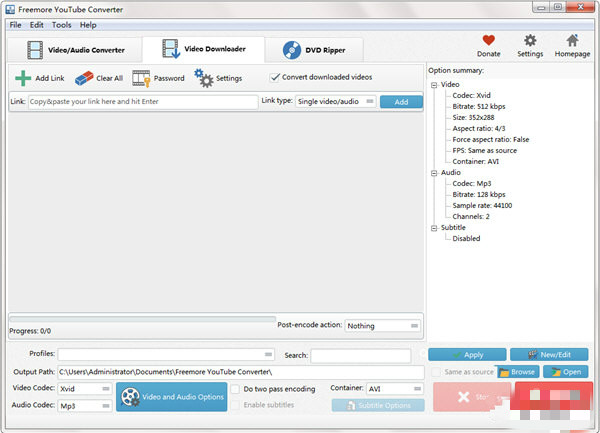Screen dimensions: 600x433
Task: Click the Apply button
Action: (x=467, y=355)
